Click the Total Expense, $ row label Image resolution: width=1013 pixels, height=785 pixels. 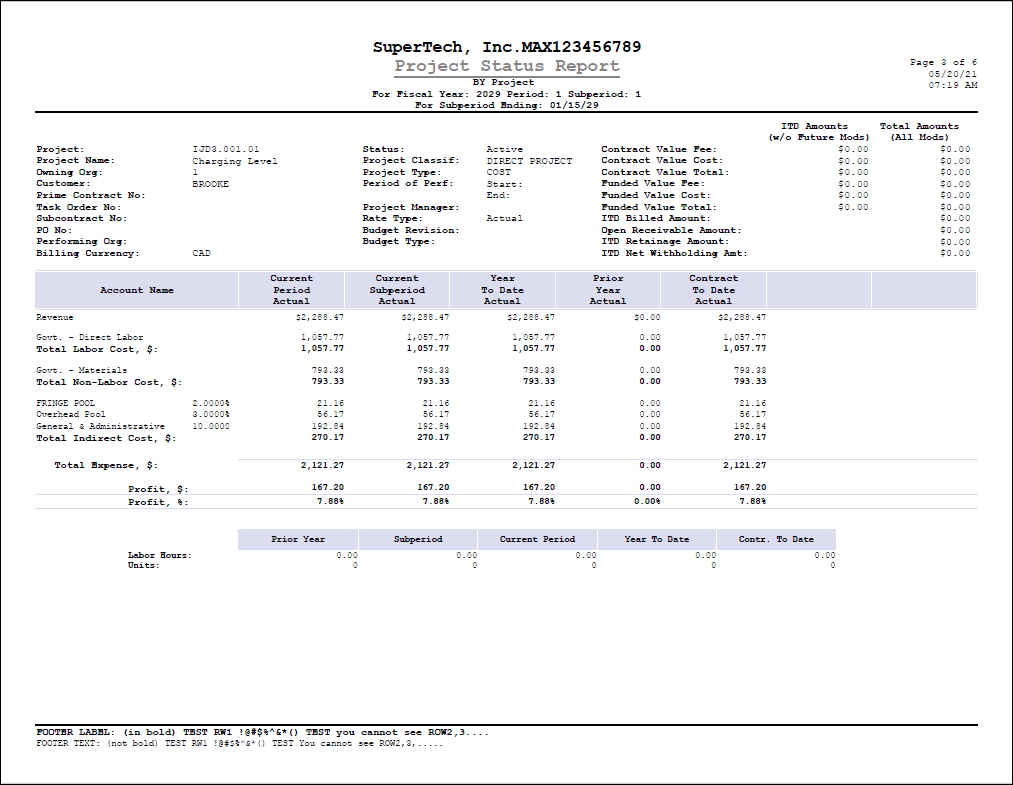pyautogui.click(x=106, y=466)
